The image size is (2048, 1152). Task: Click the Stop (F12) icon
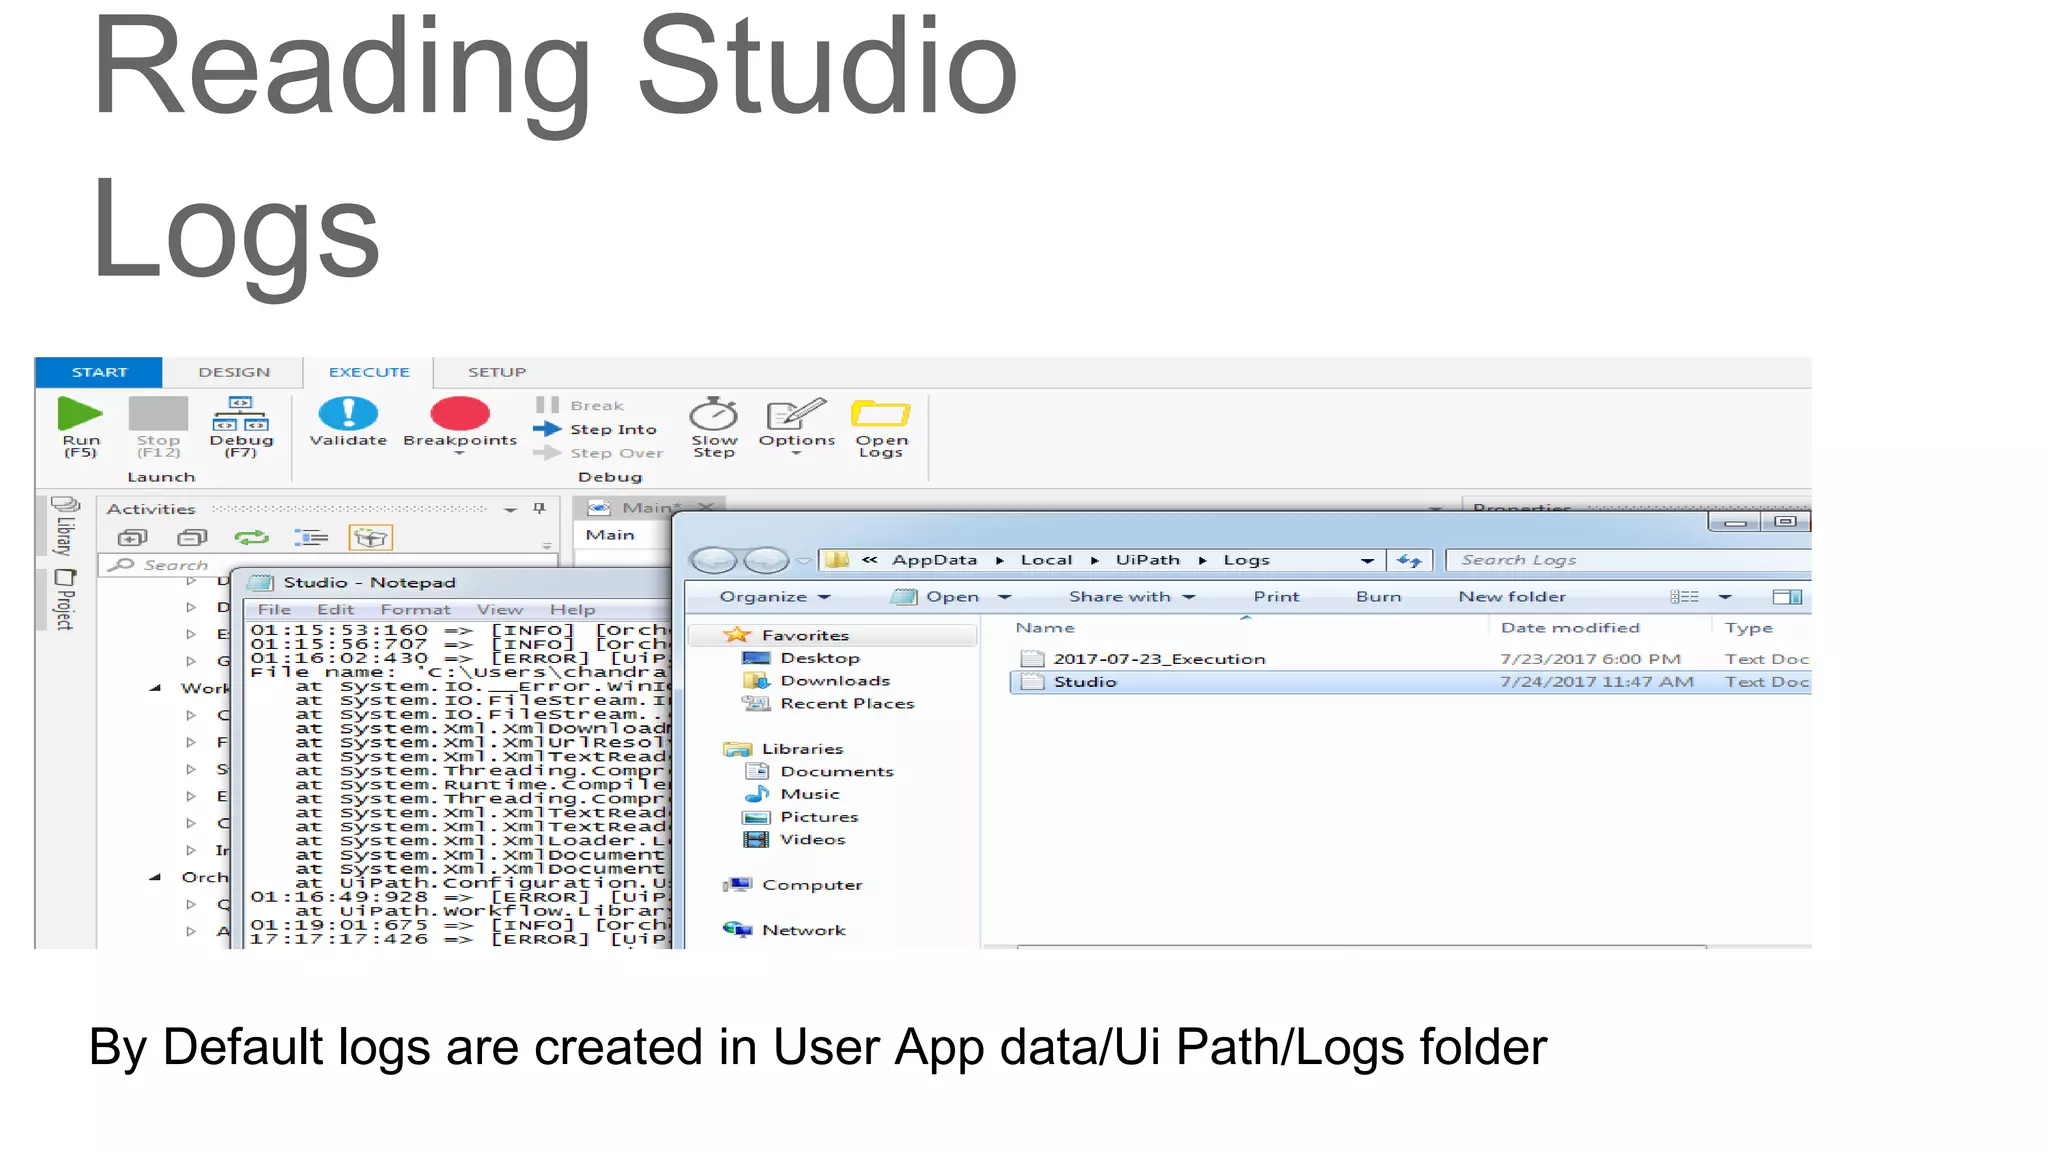click(x=158, y=413)
